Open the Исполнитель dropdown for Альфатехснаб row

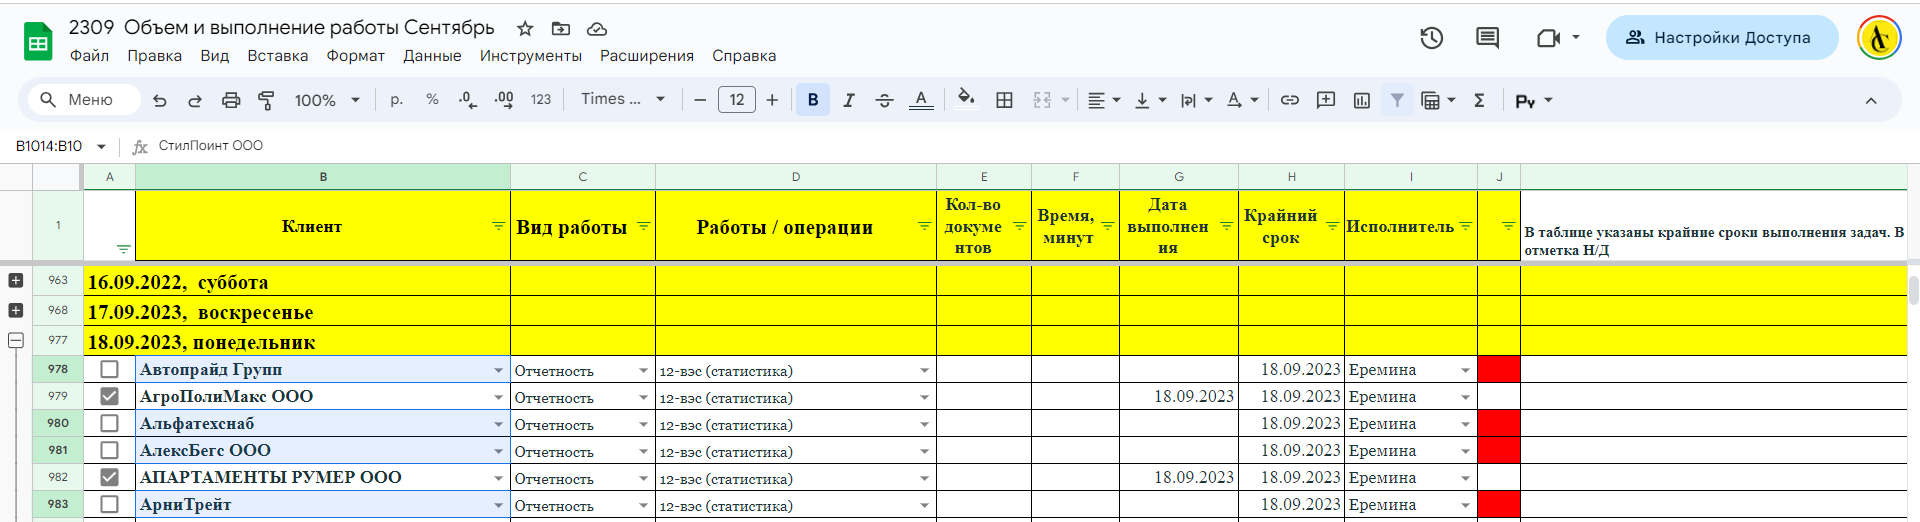[x=1465, y=424]
